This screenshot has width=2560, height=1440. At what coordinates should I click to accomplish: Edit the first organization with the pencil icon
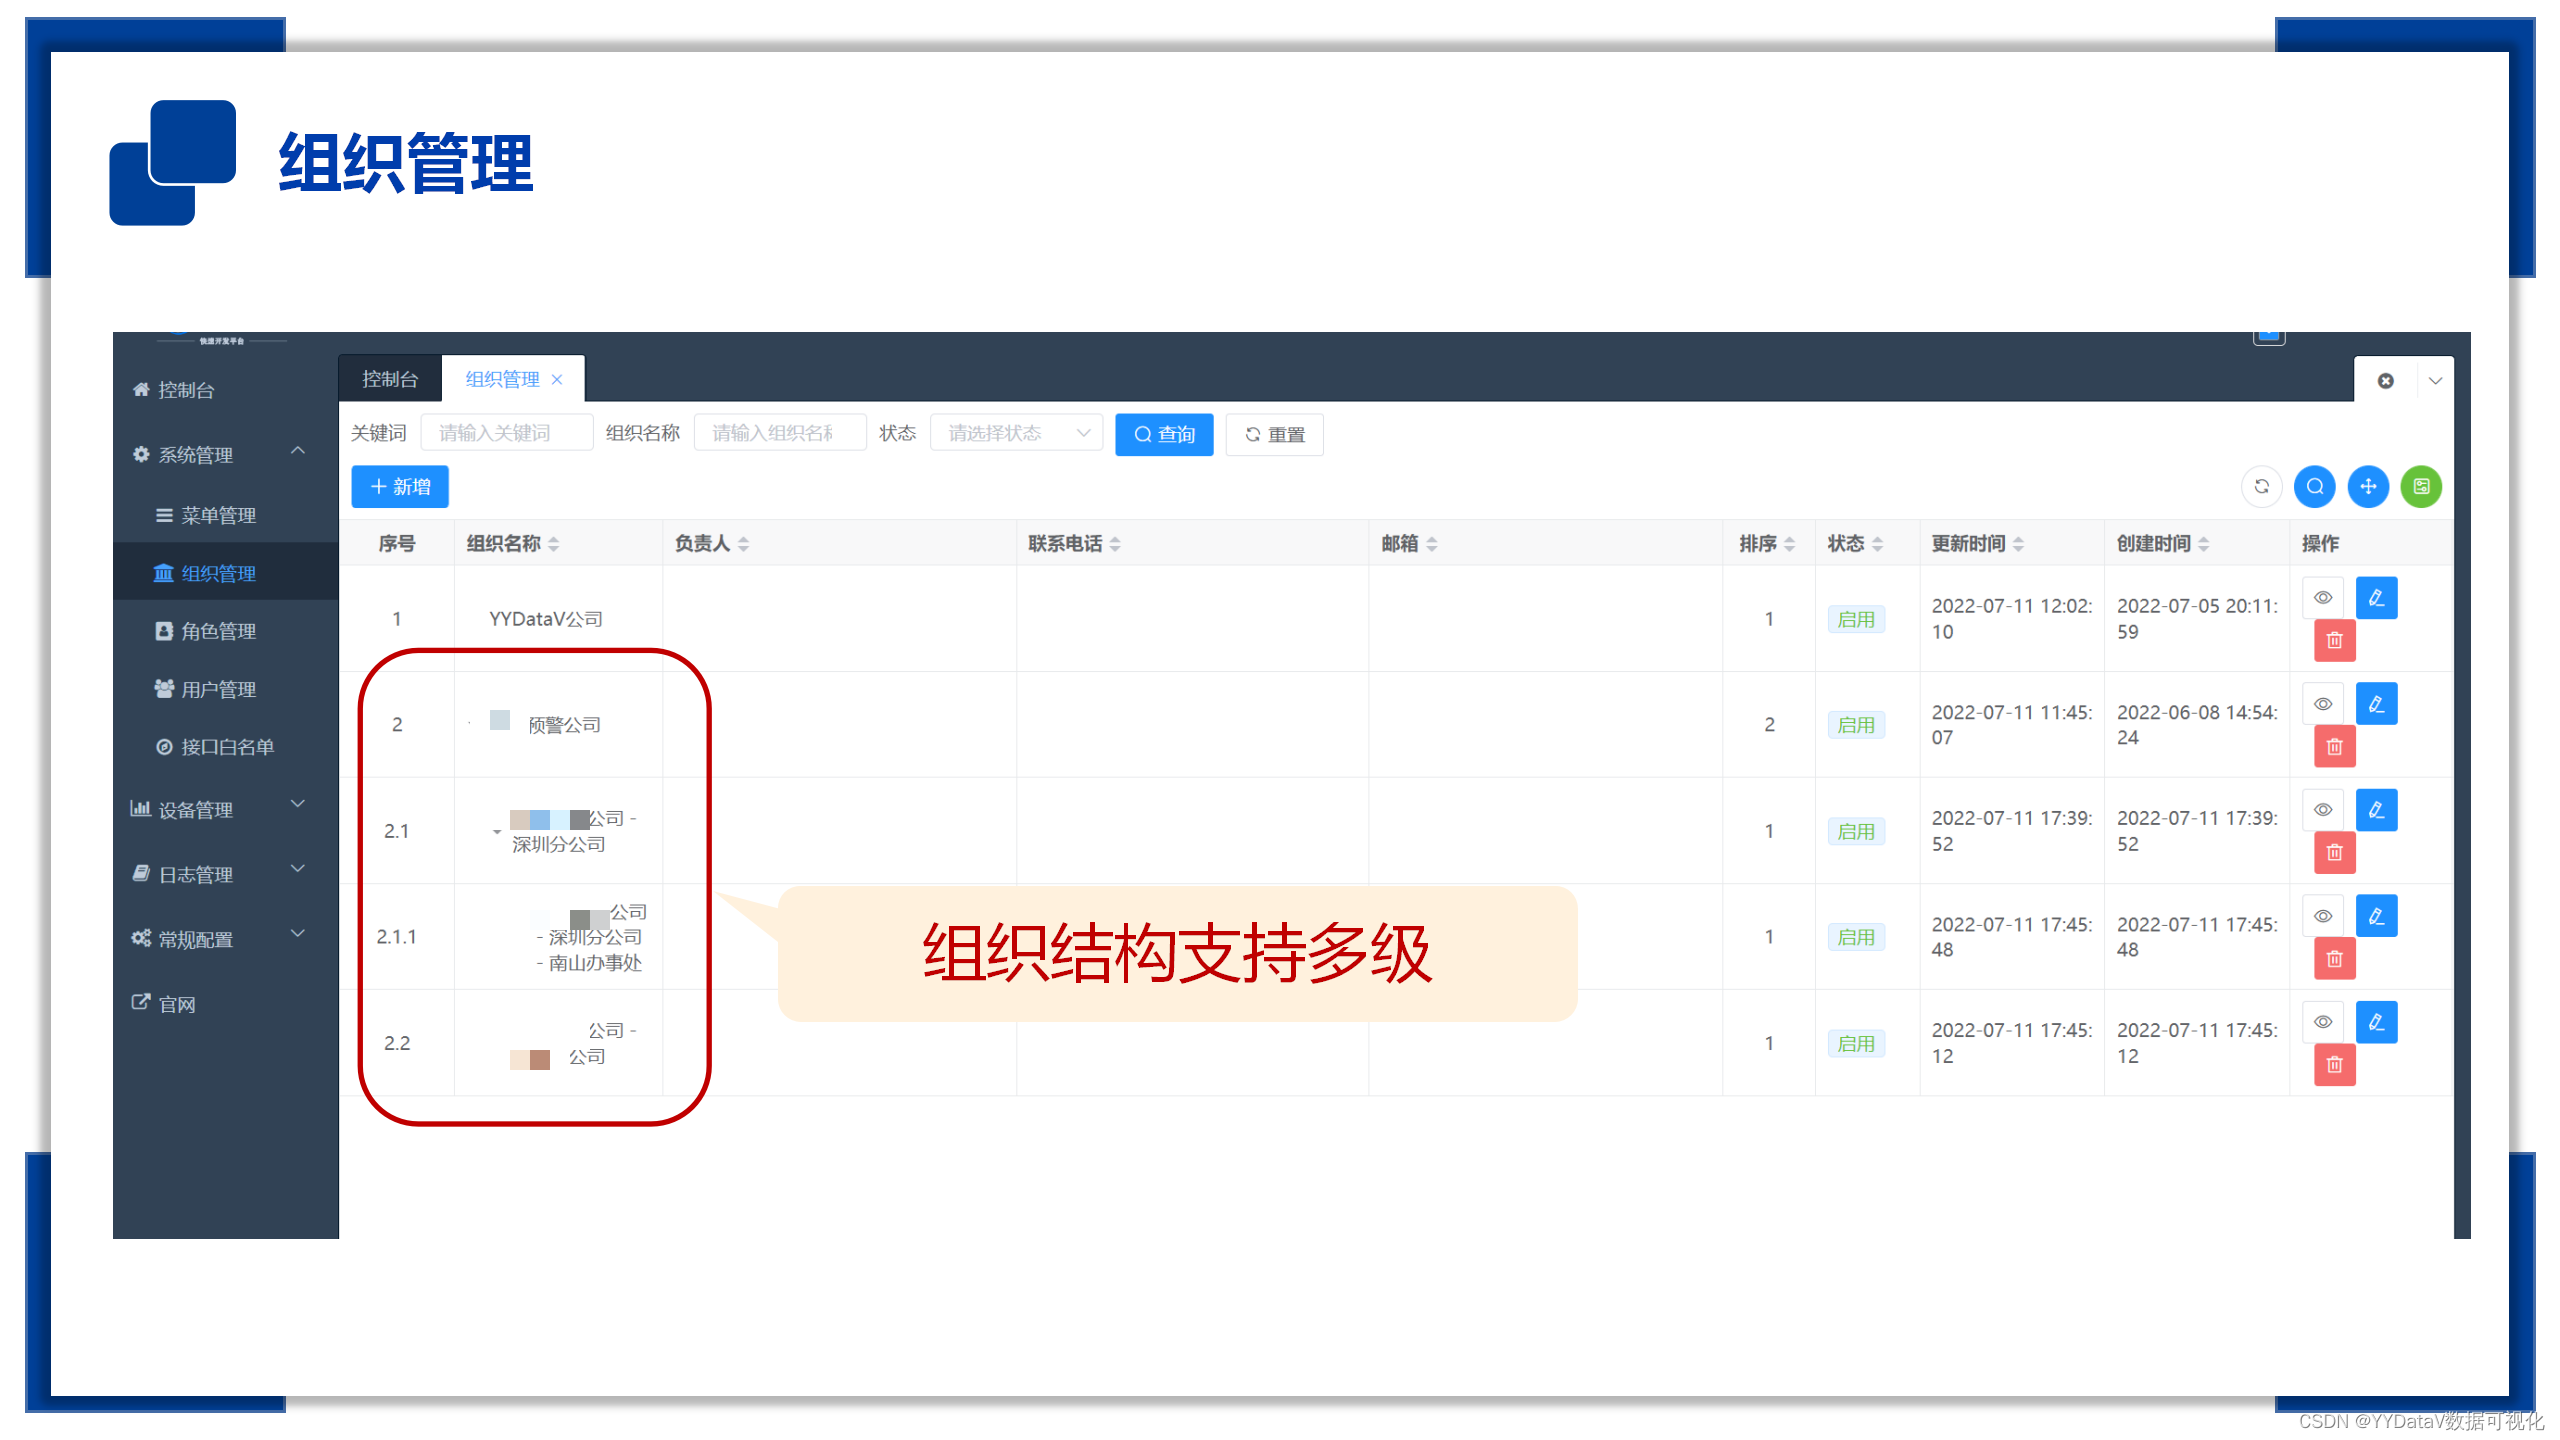click(2378, 597)
